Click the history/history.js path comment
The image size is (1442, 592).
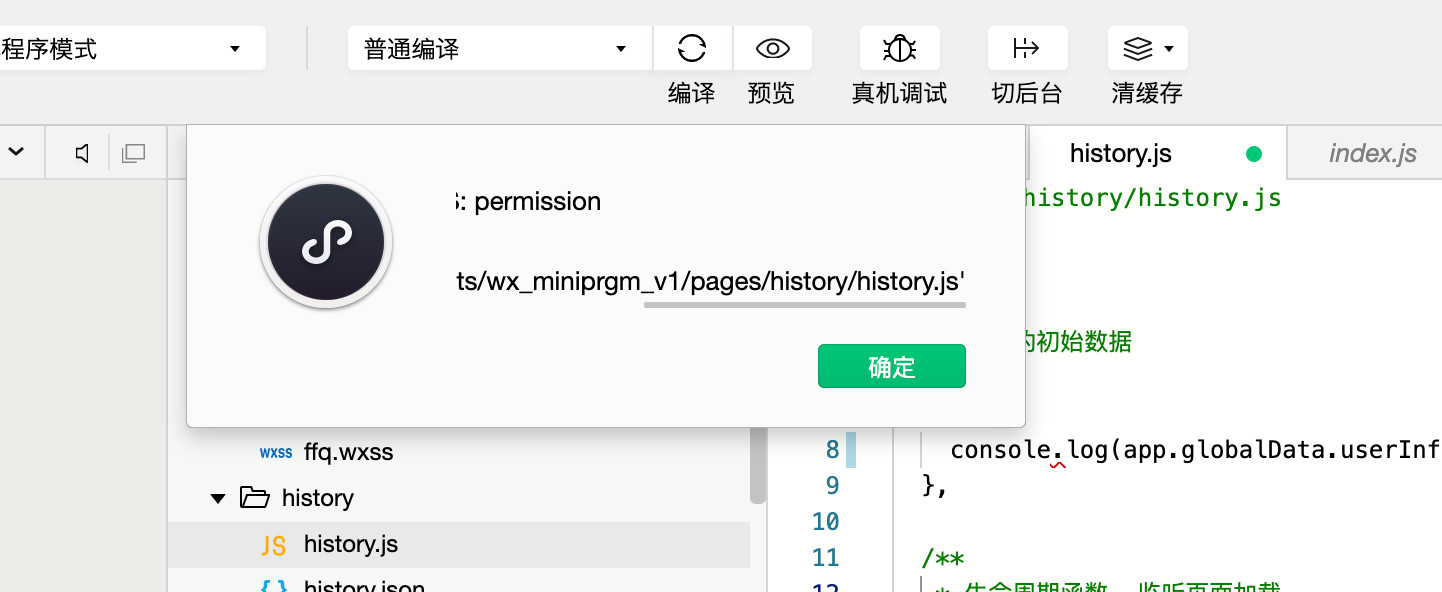tap(1153, 198)
